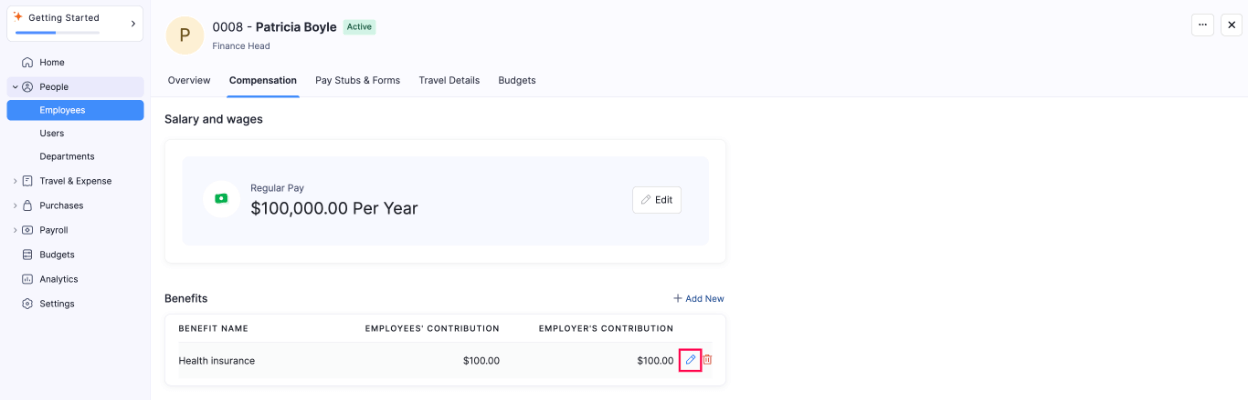This screenshot has width=1252, height=408.
Task: Click the Home sidebar icon
Action: point(28,62)
